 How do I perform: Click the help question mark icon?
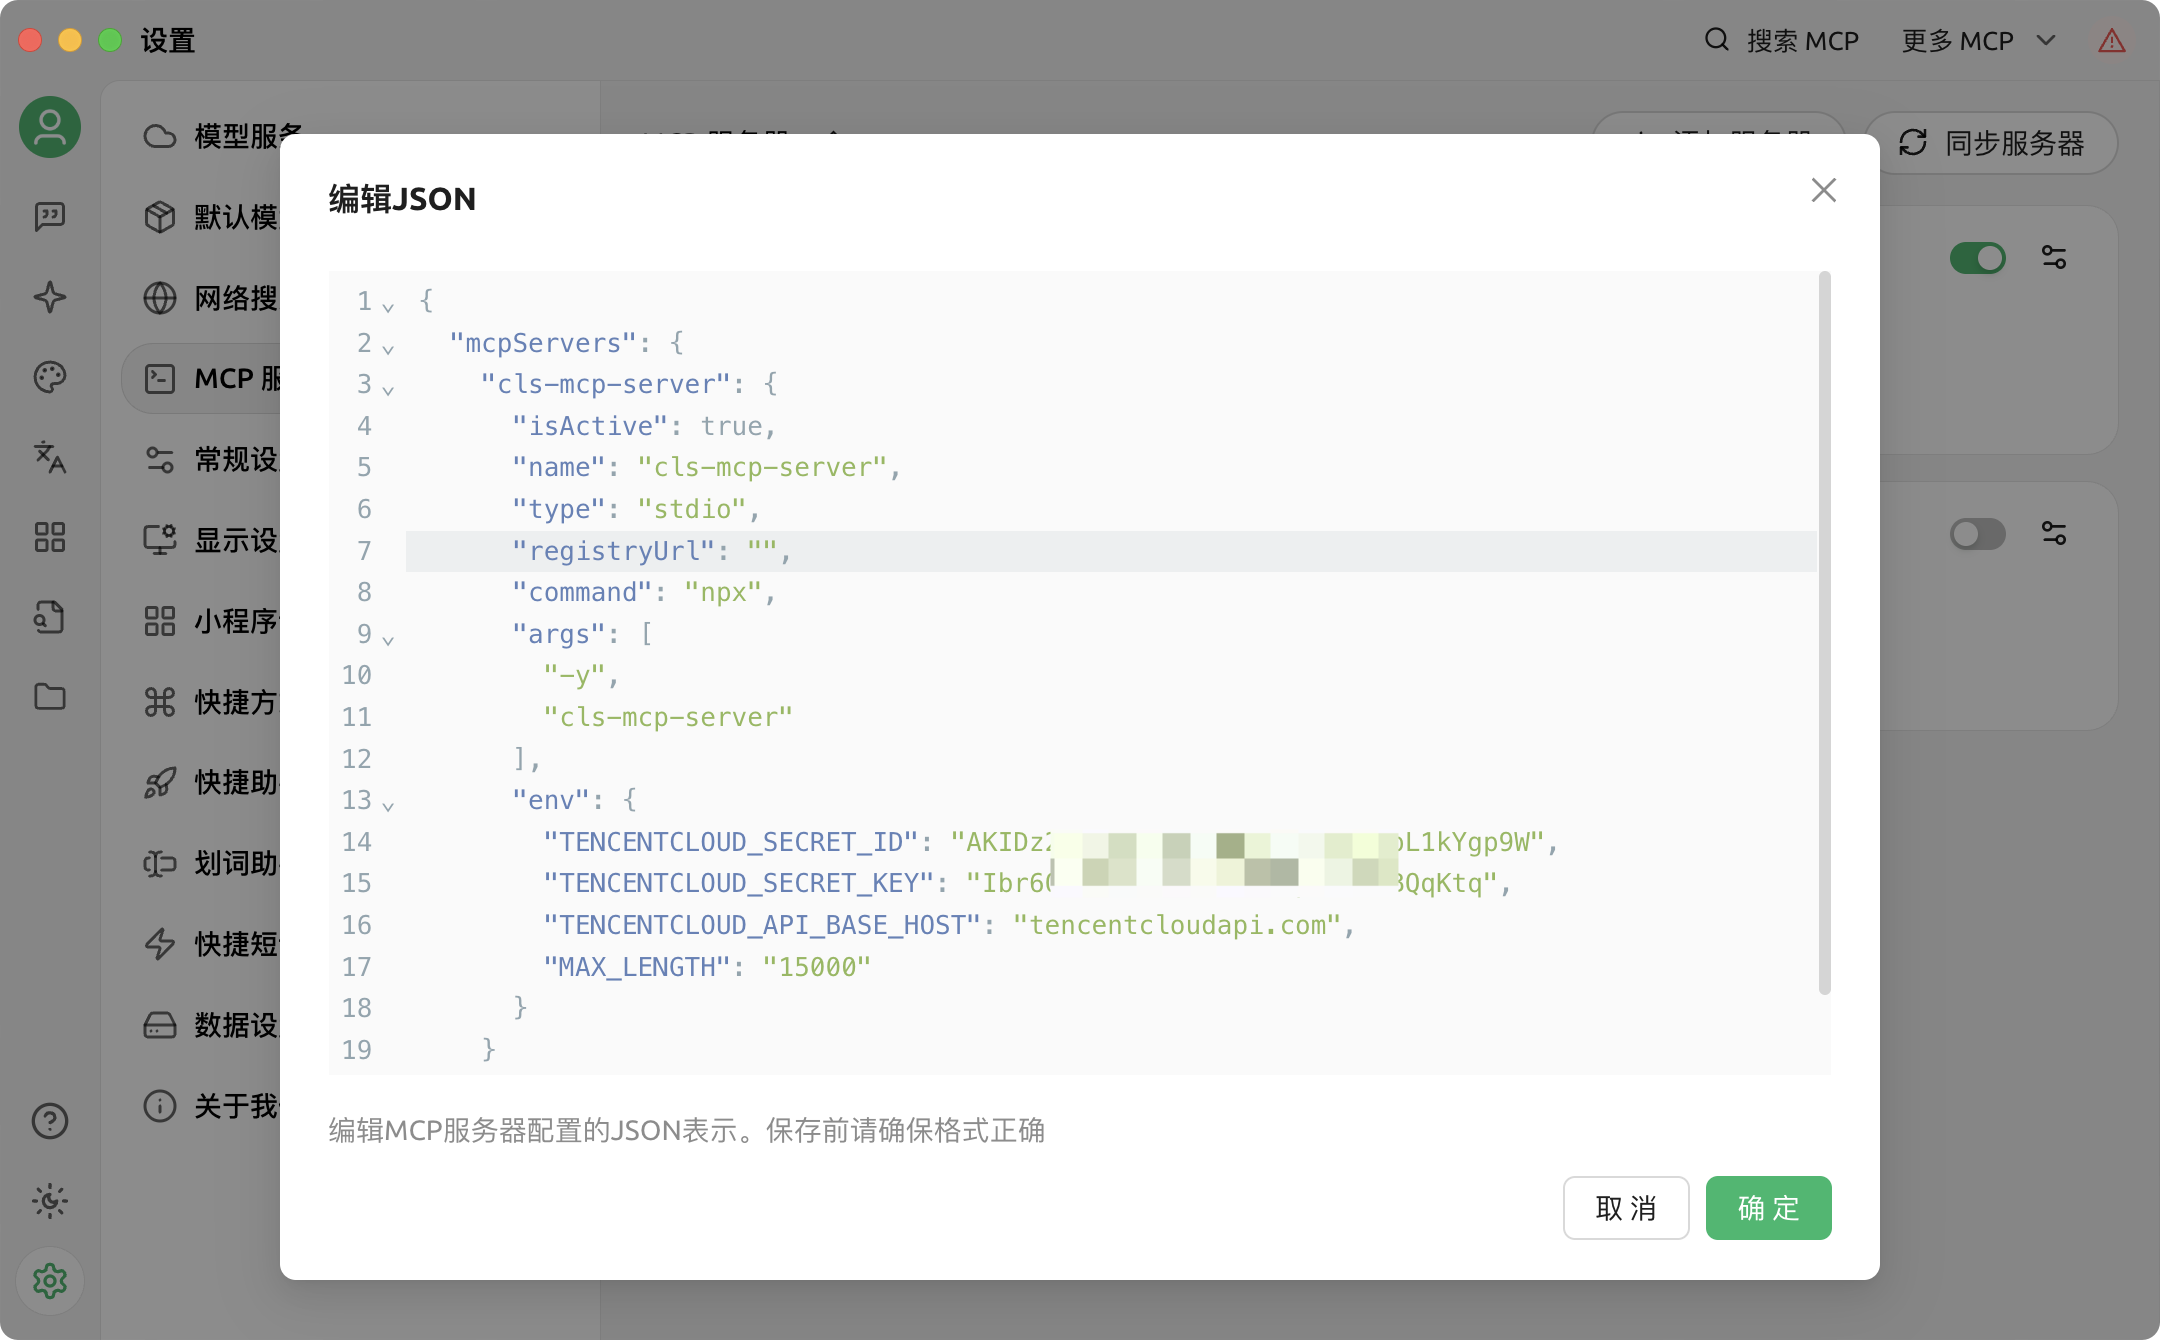pos(50,1121)
